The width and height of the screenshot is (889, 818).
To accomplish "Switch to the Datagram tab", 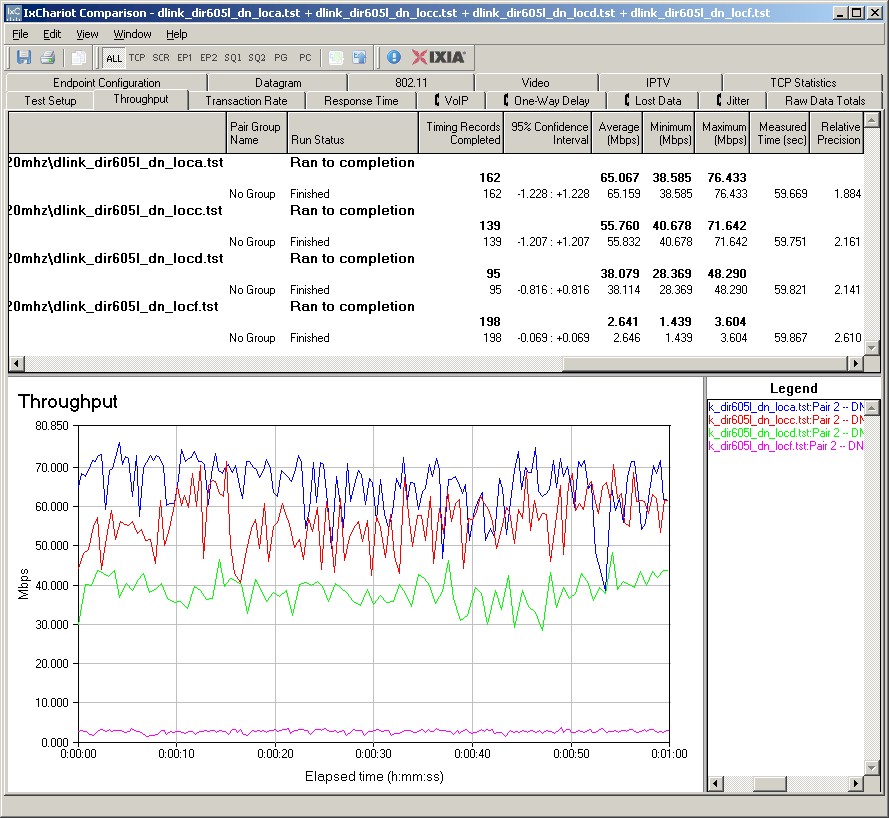I will (x=278, y=83).
